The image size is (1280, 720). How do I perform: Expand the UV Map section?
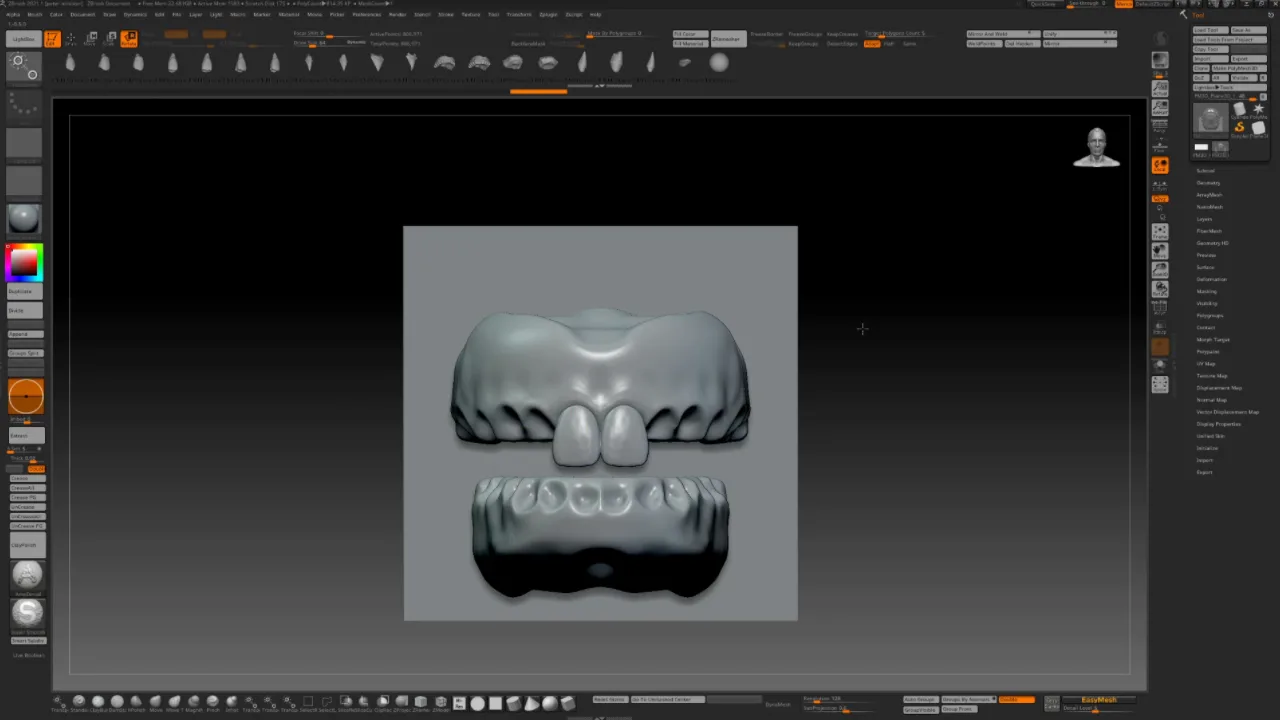[x=1205, y=364]
